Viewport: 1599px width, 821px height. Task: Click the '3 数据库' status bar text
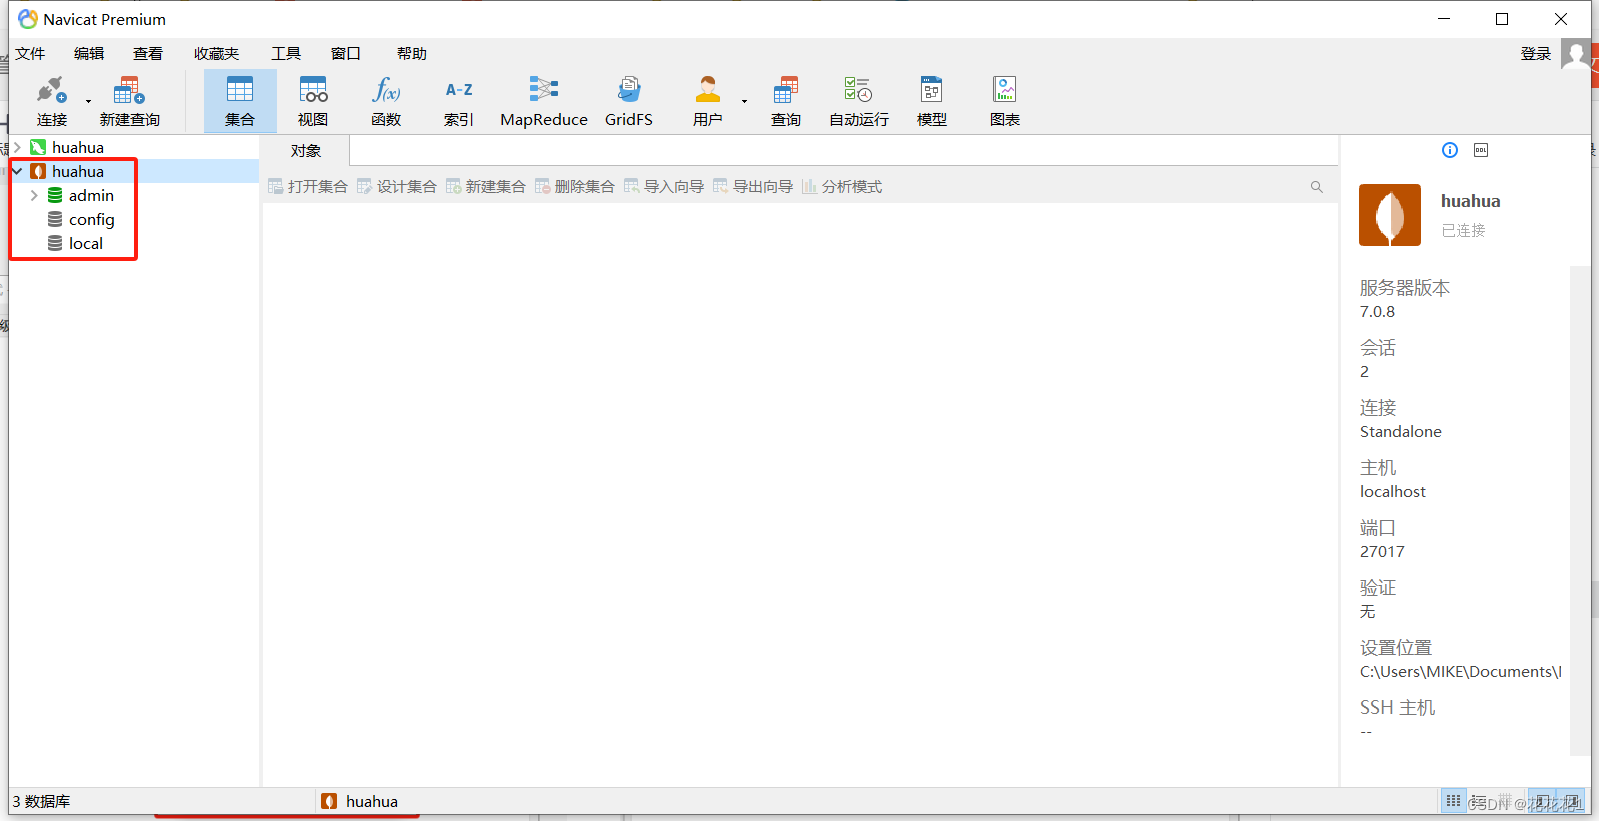(41, 802)
